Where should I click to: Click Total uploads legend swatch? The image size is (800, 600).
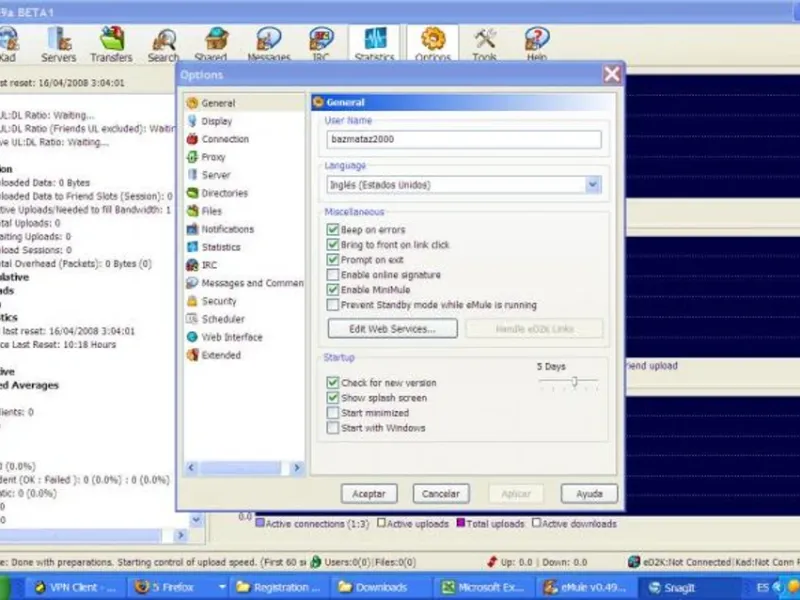(461, 523)
